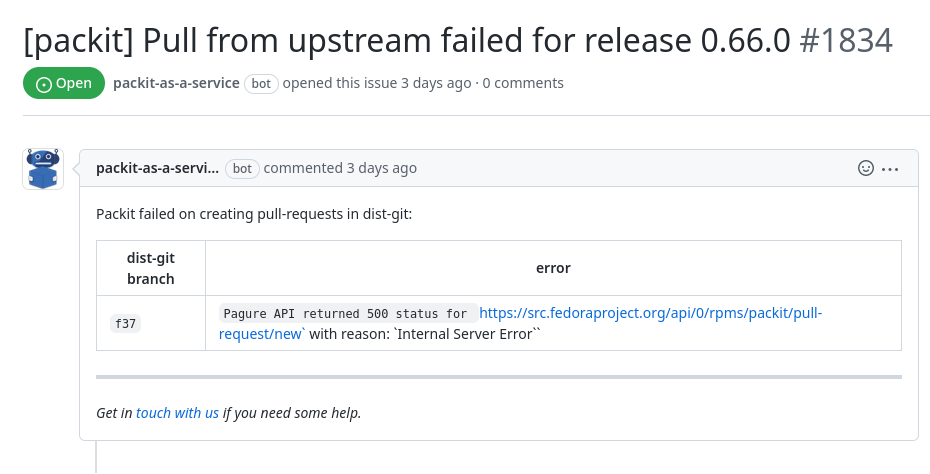Open packit-as-a-service profile from issue header
The width and height of the screenshot is (930, 474).
click(x=176, y=83)
